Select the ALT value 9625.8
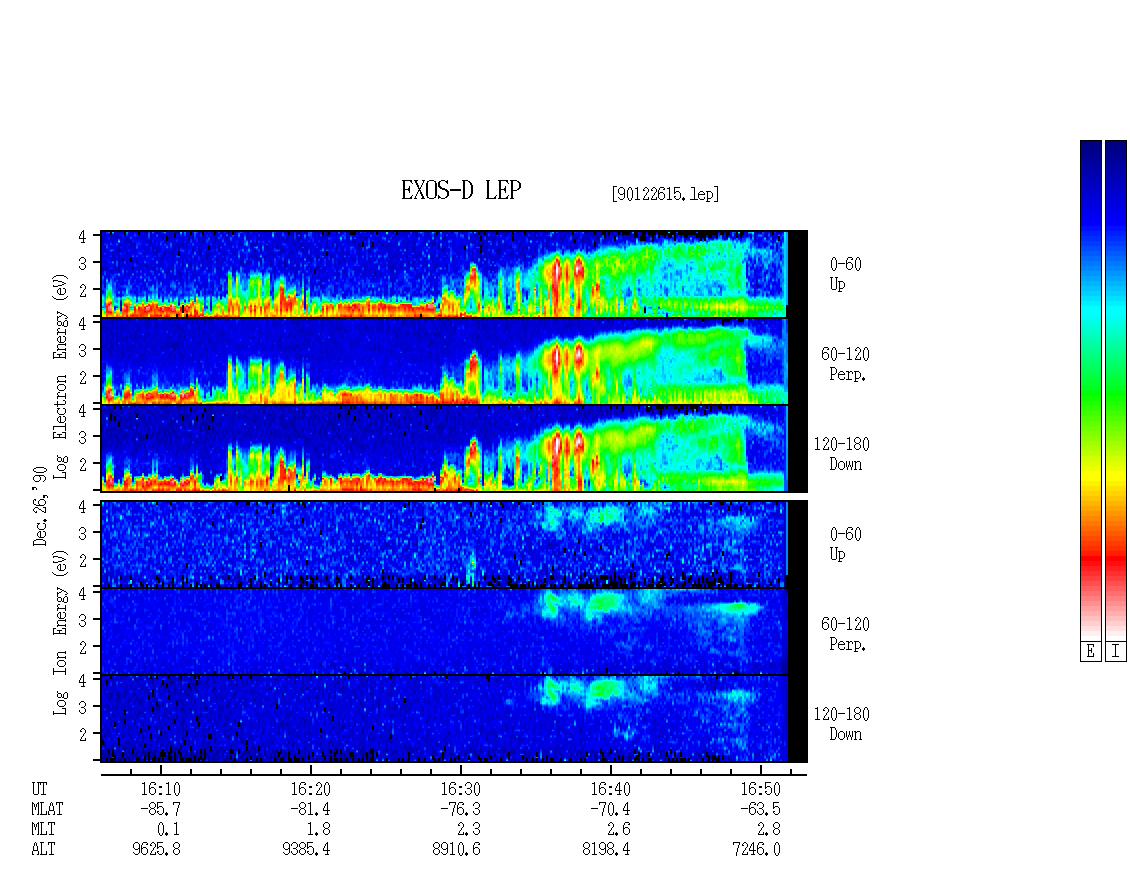The height and width of the screenshot is (875, 1130). click(x=156, y=850)
